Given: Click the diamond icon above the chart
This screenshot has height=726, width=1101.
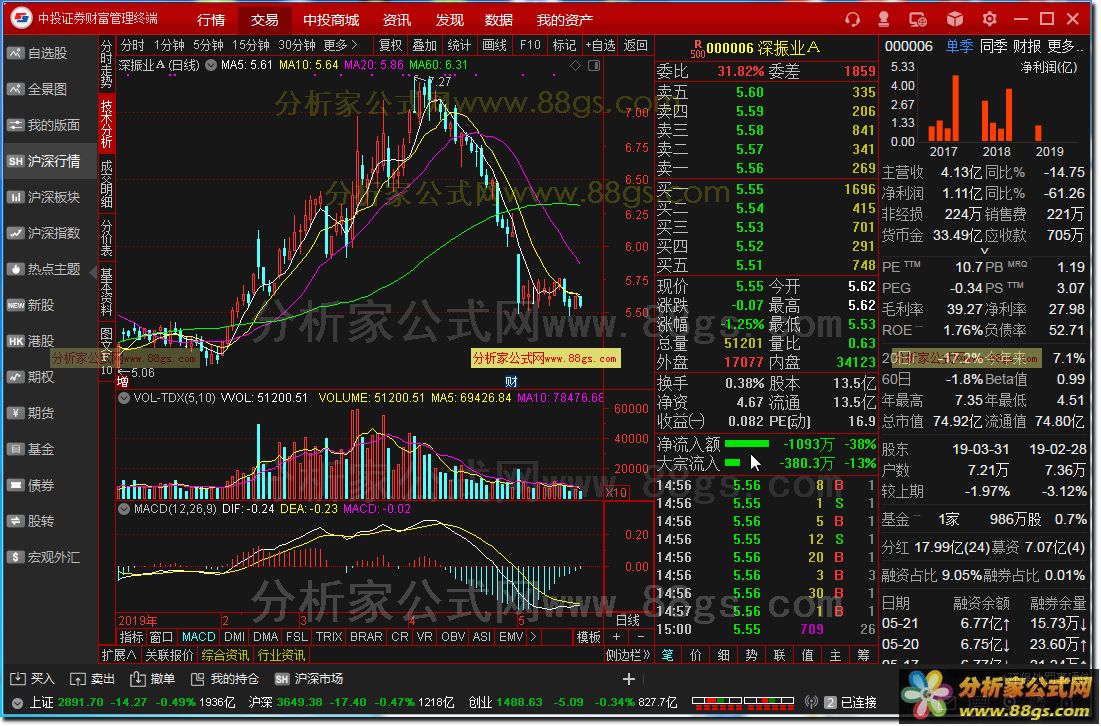Looking at the screenshot, I should coord(576,65).
